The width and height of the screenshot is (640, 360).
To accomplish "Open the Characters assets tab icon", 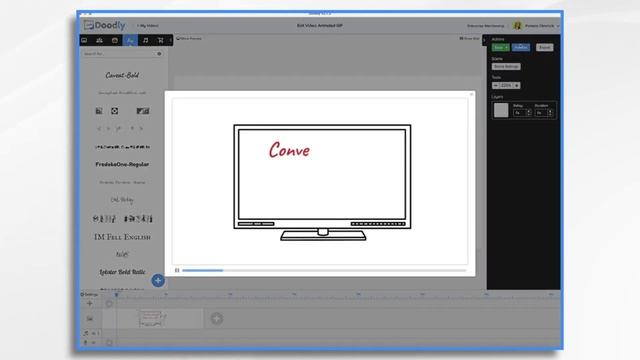I will tap(99, 40).
